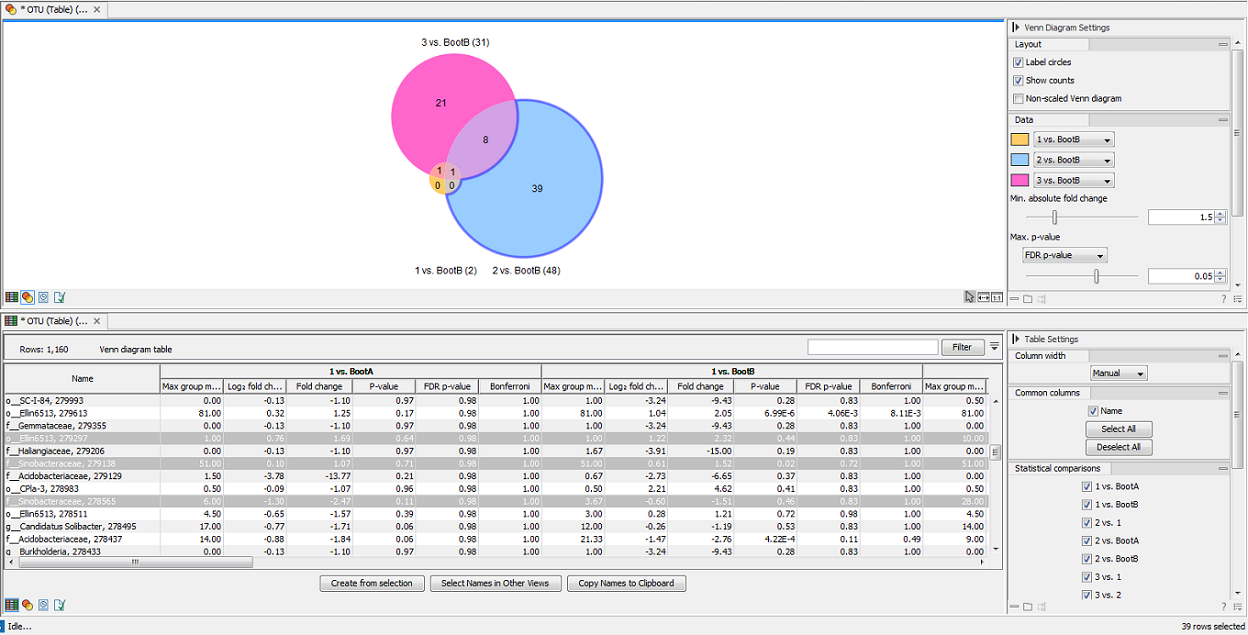1248x635 pixels.
Task: Uncheck the Show counts option
Action: click(x=1018, y=81)
